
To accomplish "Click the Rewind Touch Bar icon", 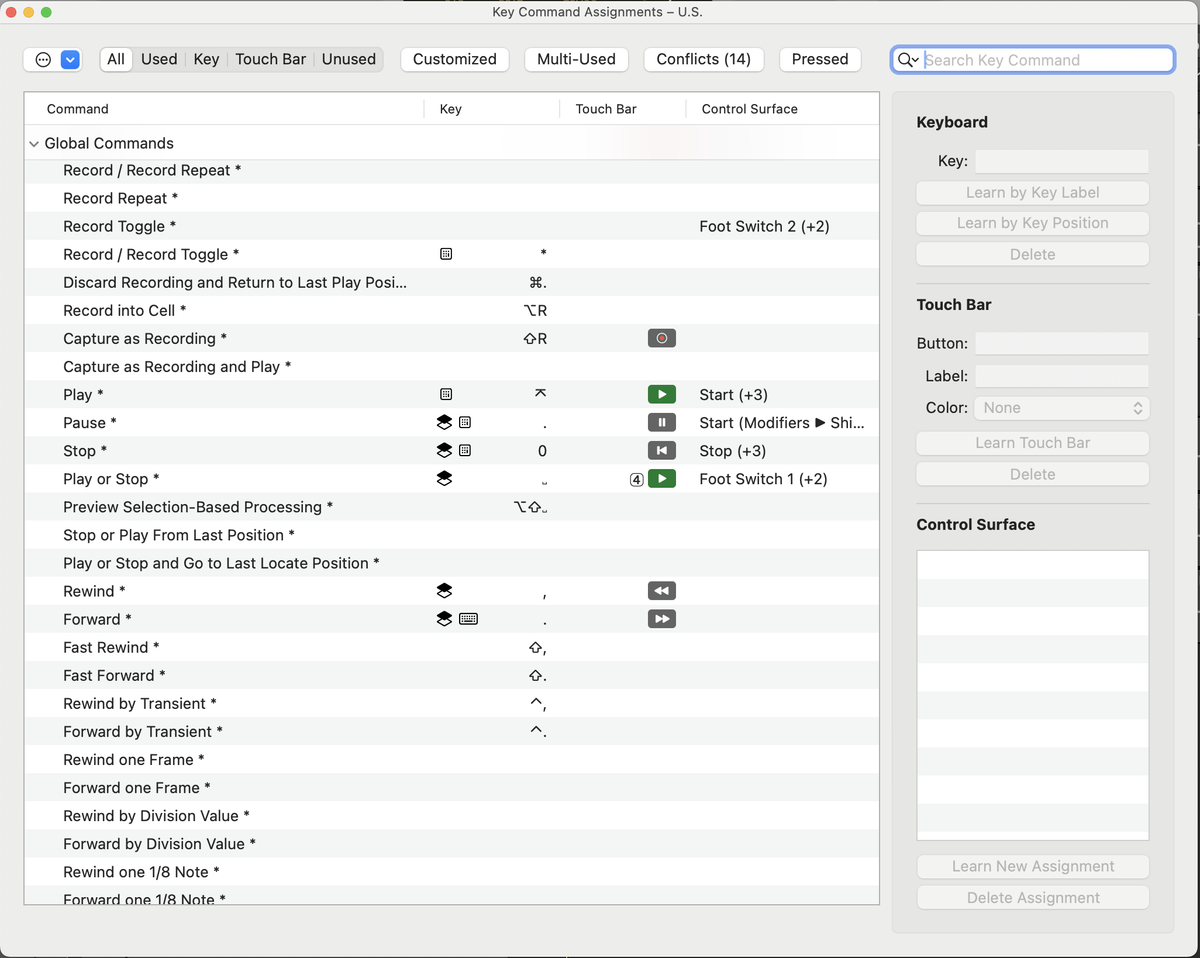I will [x=661, y=590].
